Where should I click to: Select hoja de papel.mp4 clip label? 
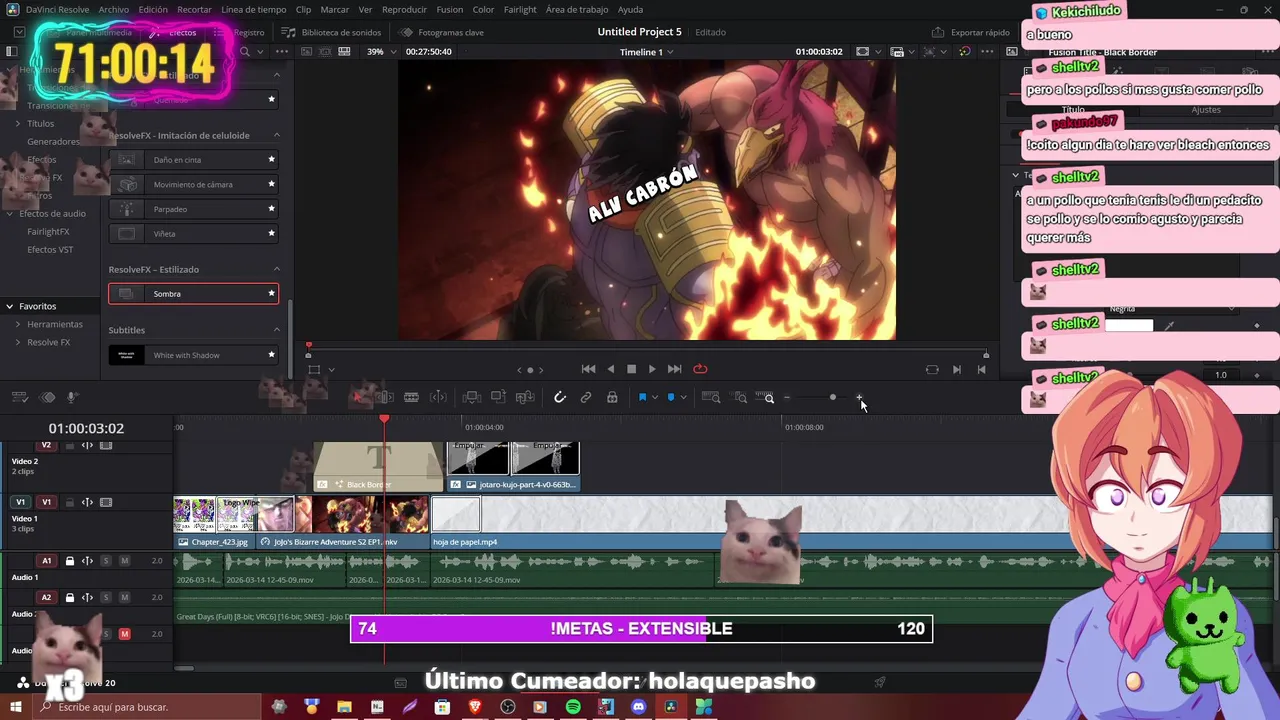[465, 542]
